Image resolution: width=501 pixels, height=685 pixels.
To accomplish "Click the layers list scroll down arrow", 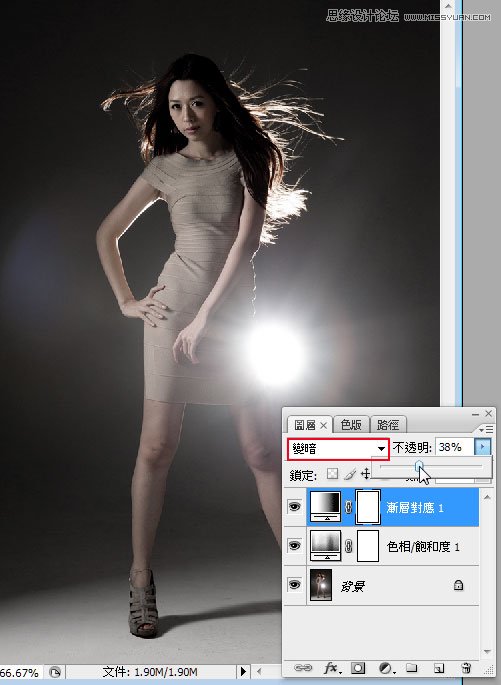I will [487, 652].
